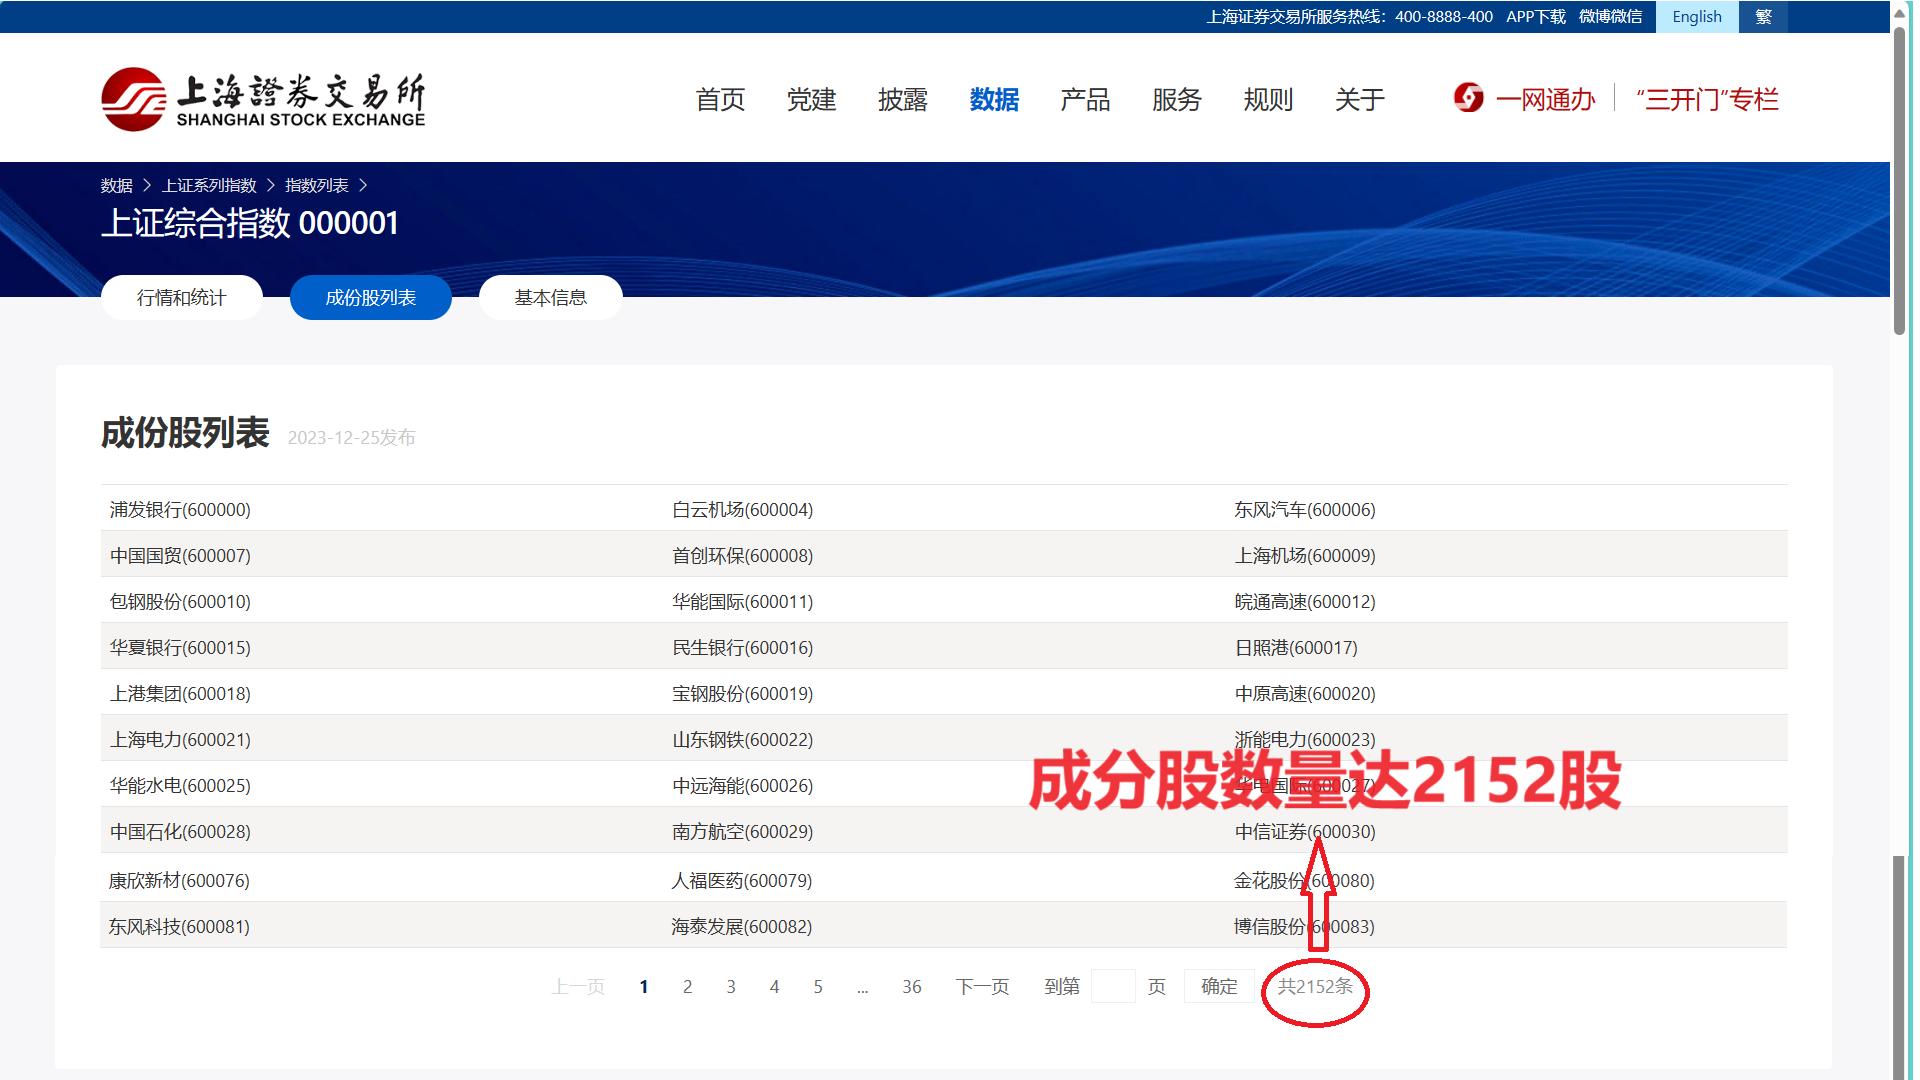The width and height of the screenshot is (1920, 1080).
Task: Click the Shanghai Stock Exchange logo
Action: 263,97
